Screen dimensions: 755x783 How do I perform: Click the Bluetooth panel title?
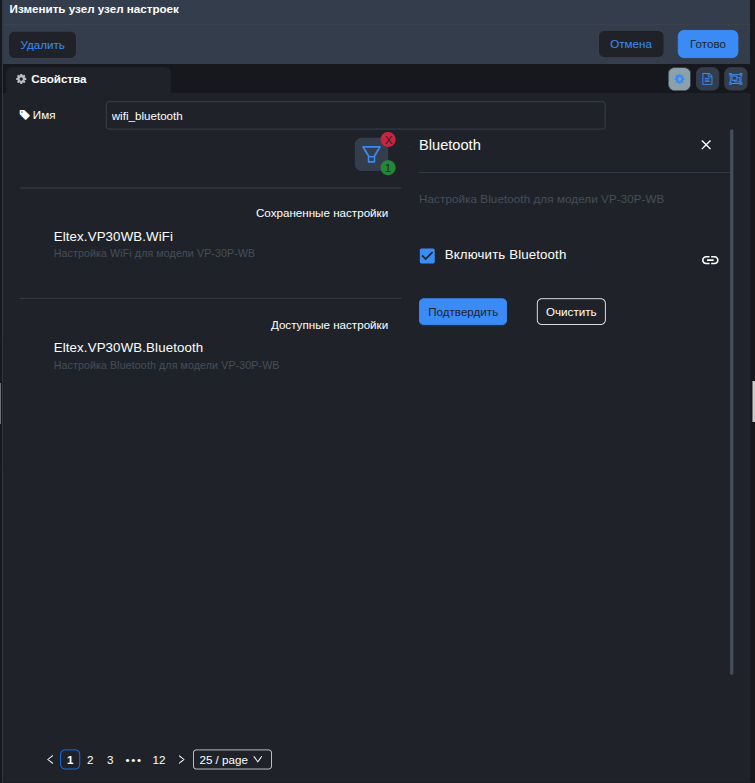450,145
